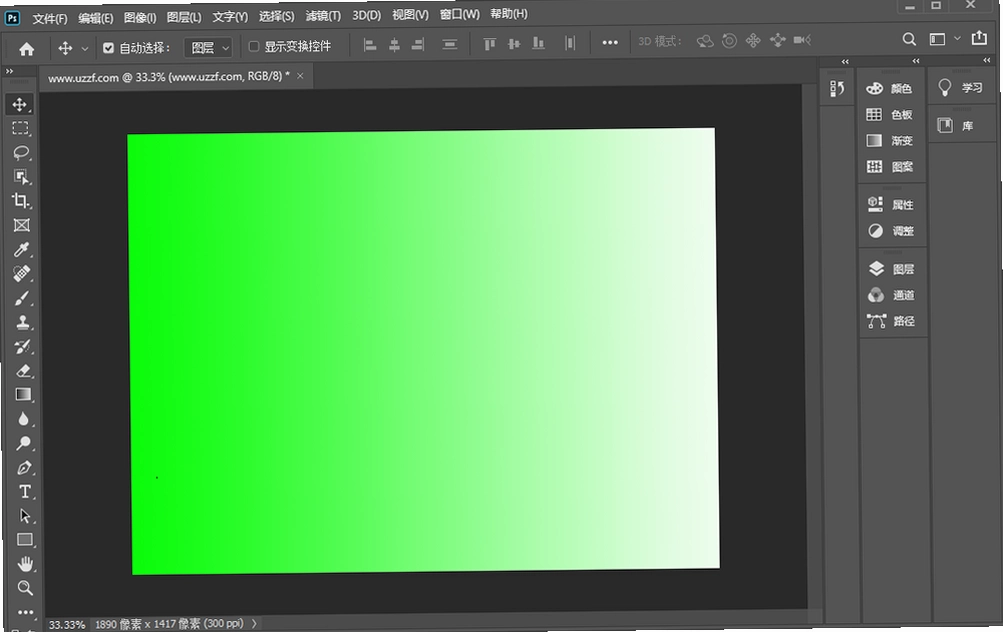This screenshot has height=632, width=1003.
Task: Select the Blur tool
Action: pyautogui.click(x=24, y=419)
